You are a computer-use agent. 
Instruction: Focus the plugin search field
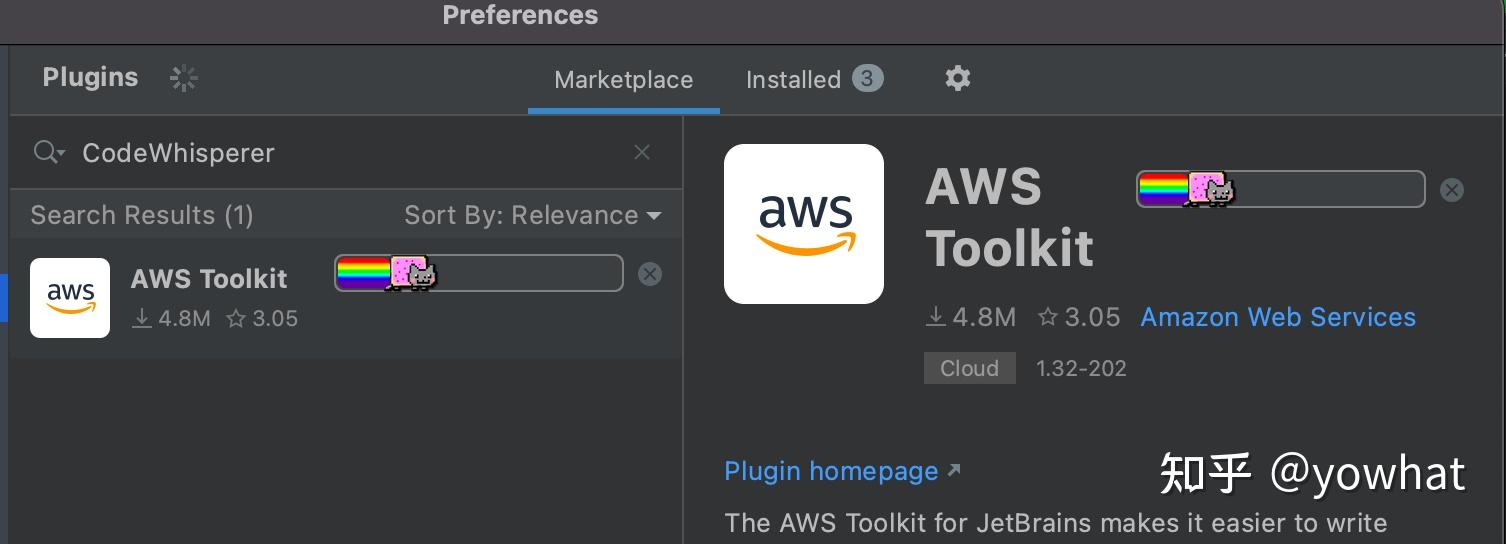[345, 152]
